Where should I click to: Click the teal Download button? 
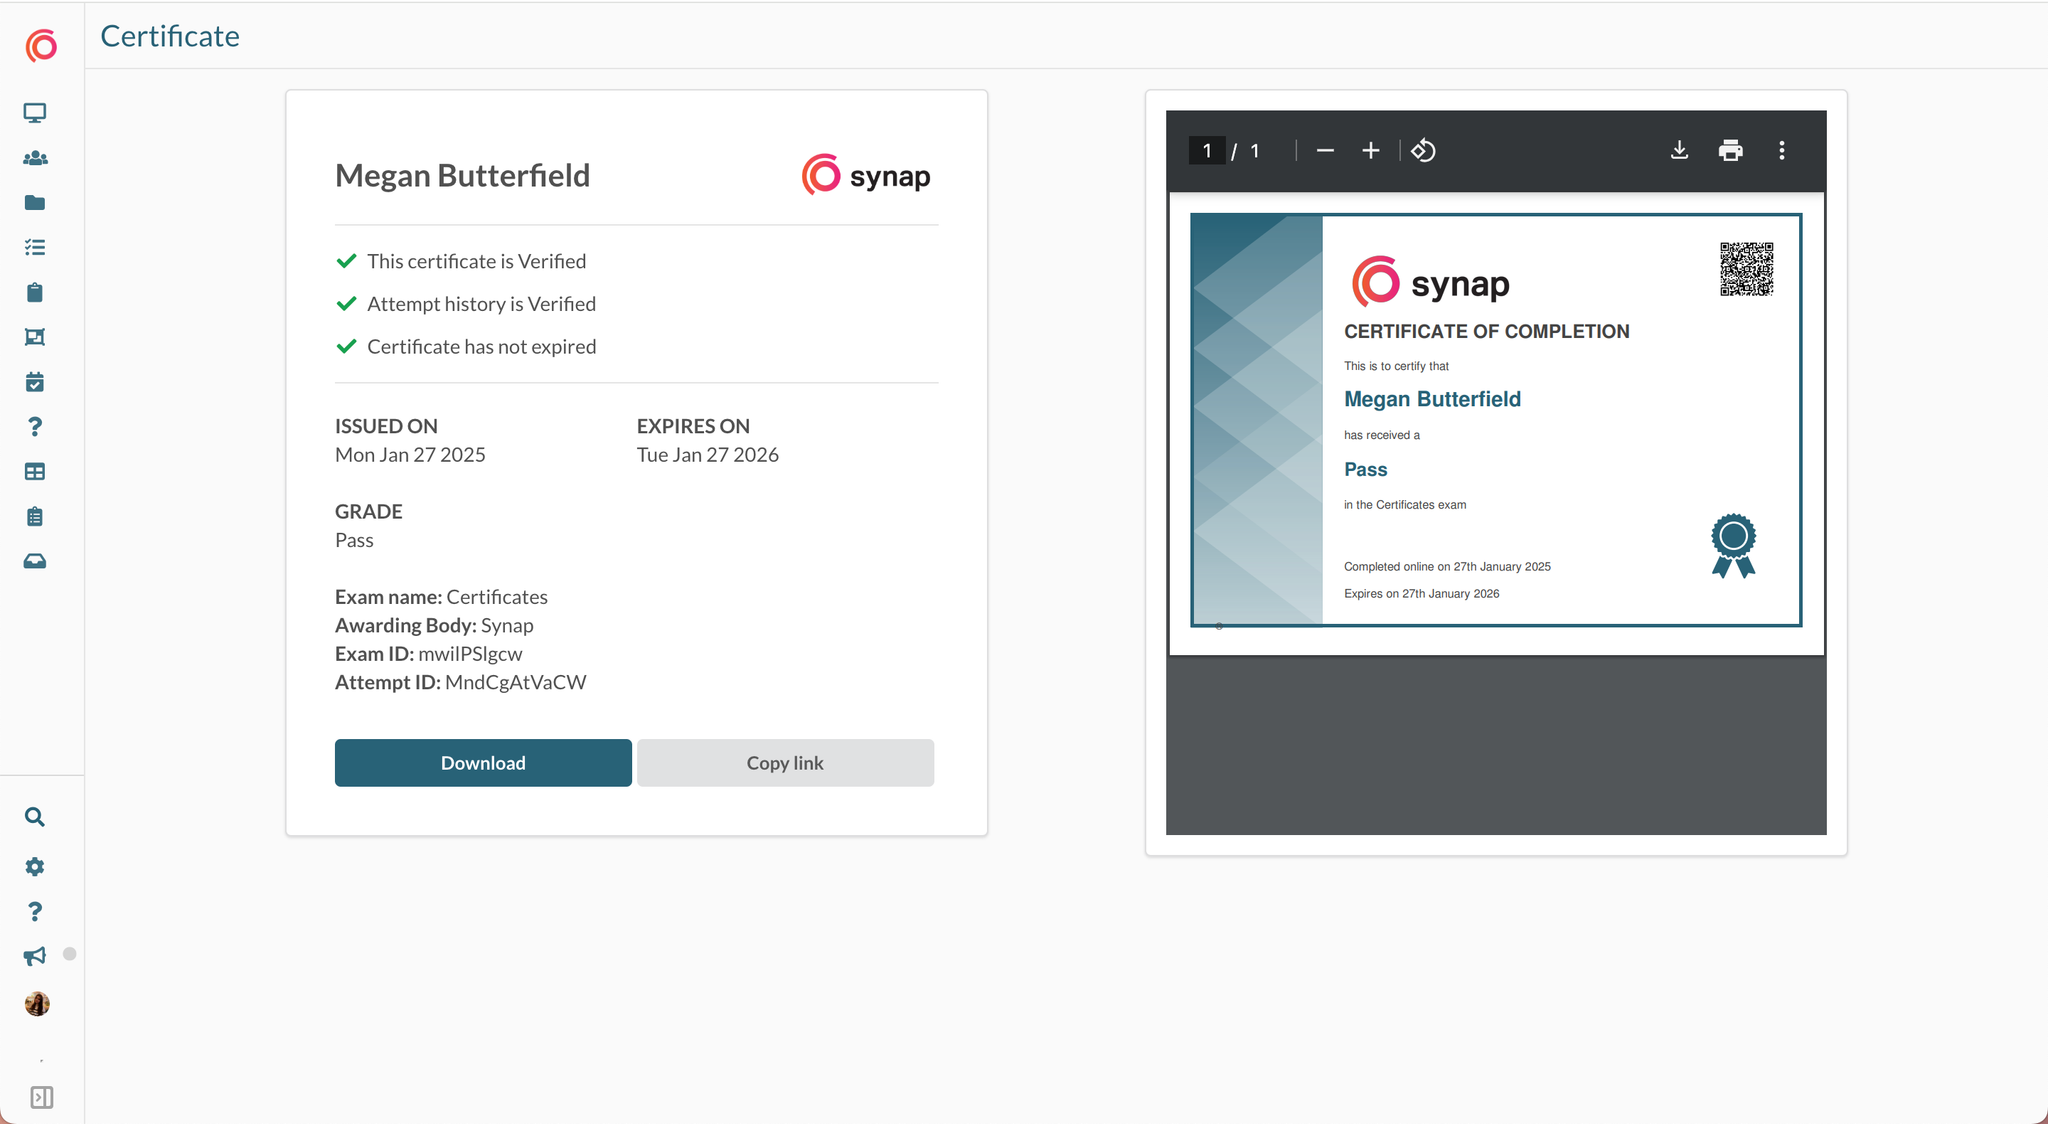[x=483, y=762]
